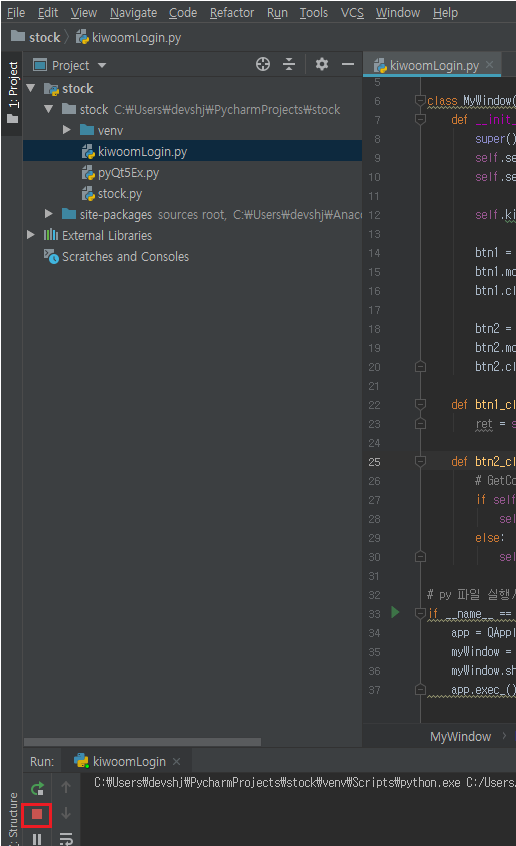The width and height of the screenshot is (516, 846).
Task: Toggle soft-wrap icon in Run panel
Action: (66, 838)
